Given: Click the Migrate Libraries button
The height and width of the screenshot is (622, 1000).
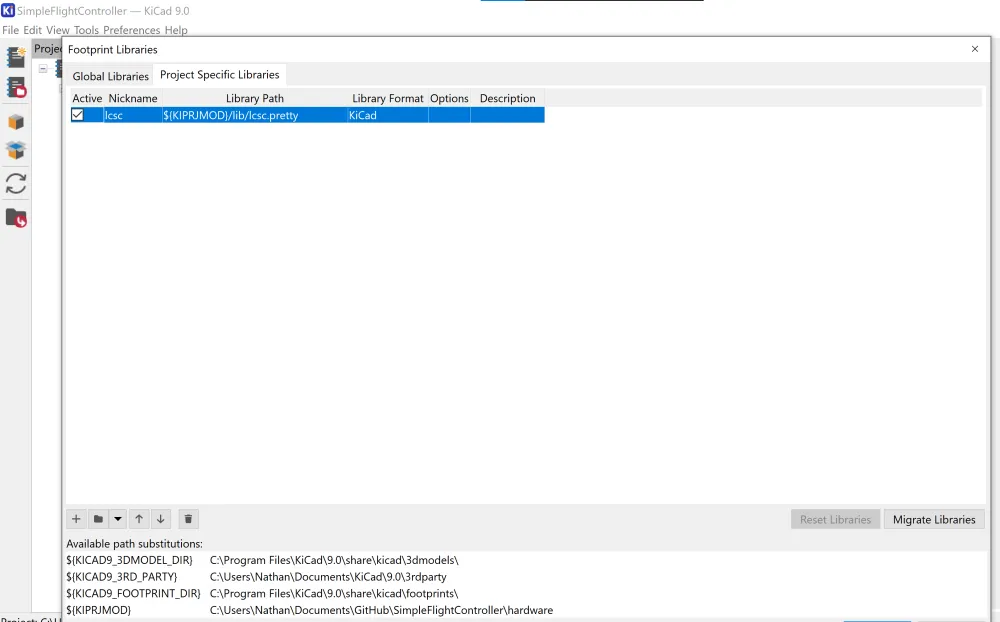Looking at the screenshot, I should pyautogui.click(x=933, y=520).
